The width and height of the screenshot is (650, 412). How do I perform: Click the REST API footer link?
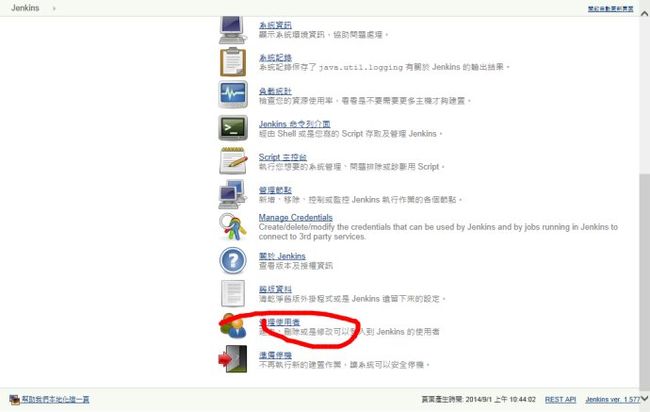coord(560,400)
